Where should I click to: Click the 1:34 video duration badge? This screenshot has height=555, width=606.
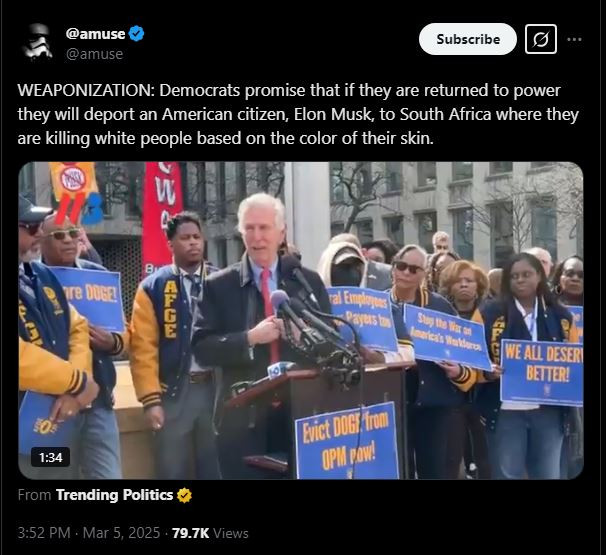tap(51, 458)
